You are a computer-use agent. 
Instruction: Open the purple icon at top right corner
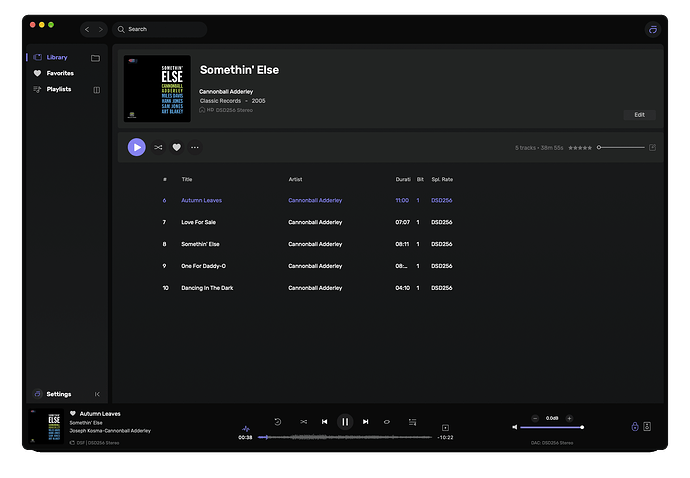[653, 29]
